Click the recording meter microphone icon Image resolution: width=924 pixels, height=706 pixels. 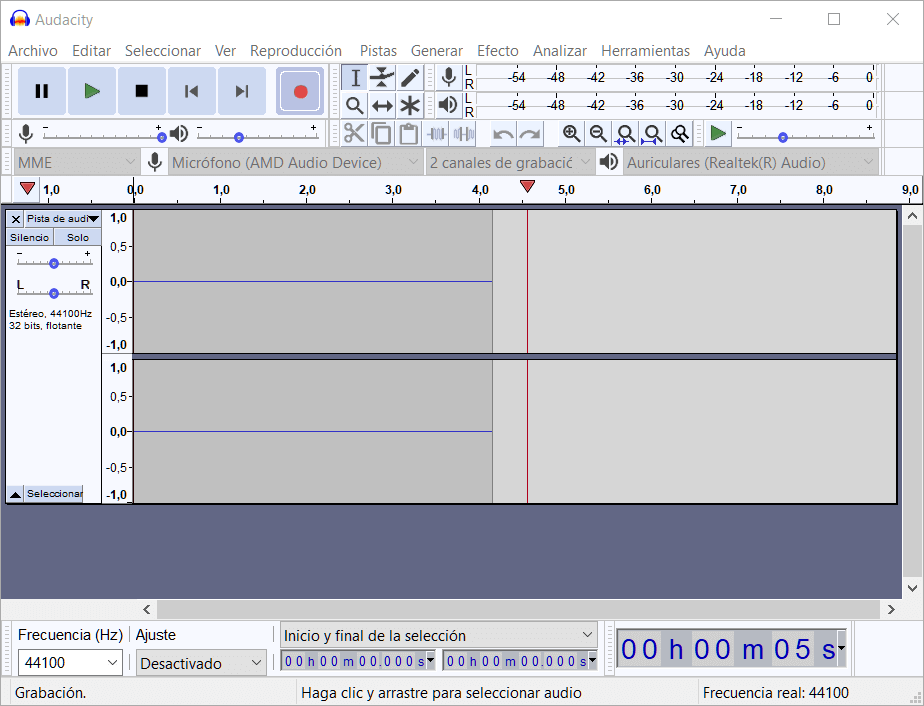[449, 77]
